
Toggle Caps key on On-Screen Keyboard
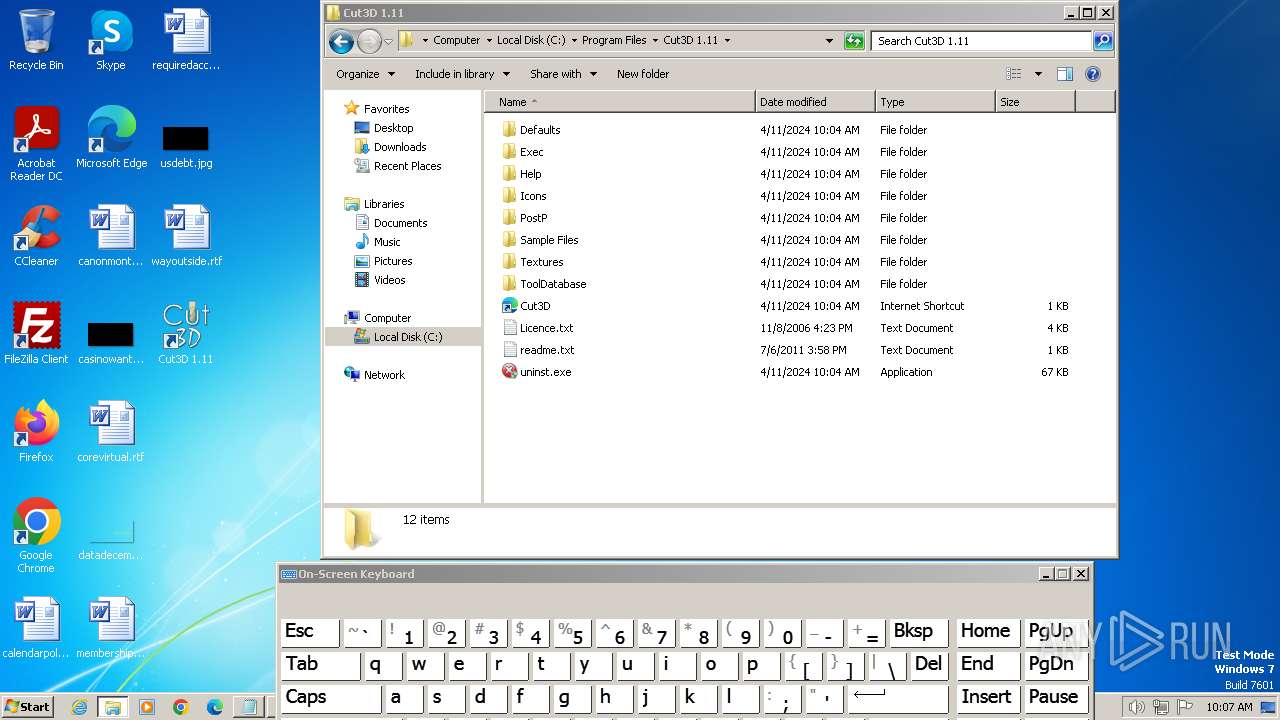click(331, 698)
